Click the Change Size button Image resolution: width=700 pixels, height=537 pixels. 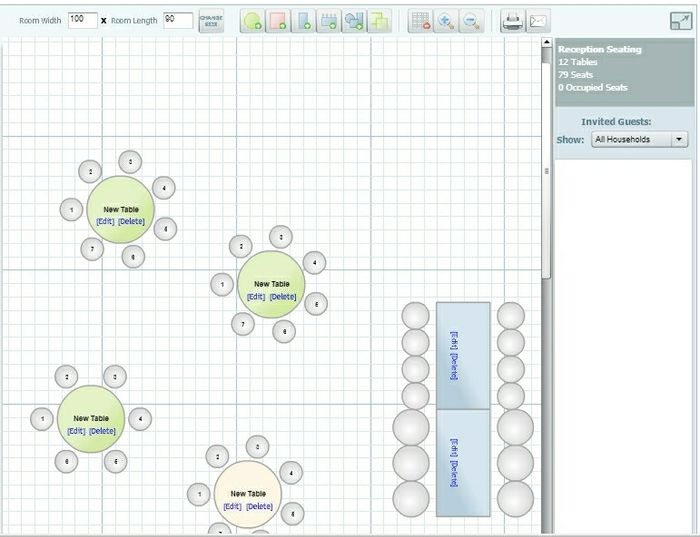tap(211, 21)
